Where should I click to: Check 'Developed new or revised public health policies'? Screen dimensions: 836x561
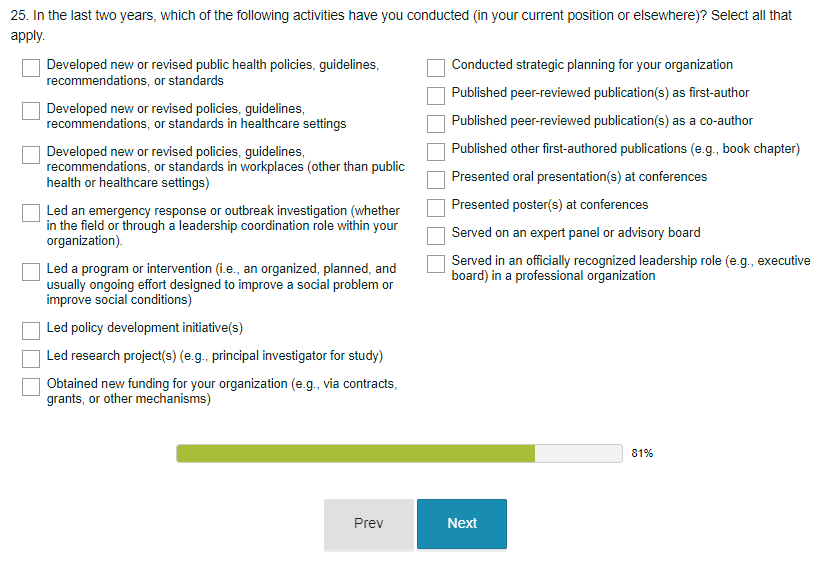coord(32,68)
